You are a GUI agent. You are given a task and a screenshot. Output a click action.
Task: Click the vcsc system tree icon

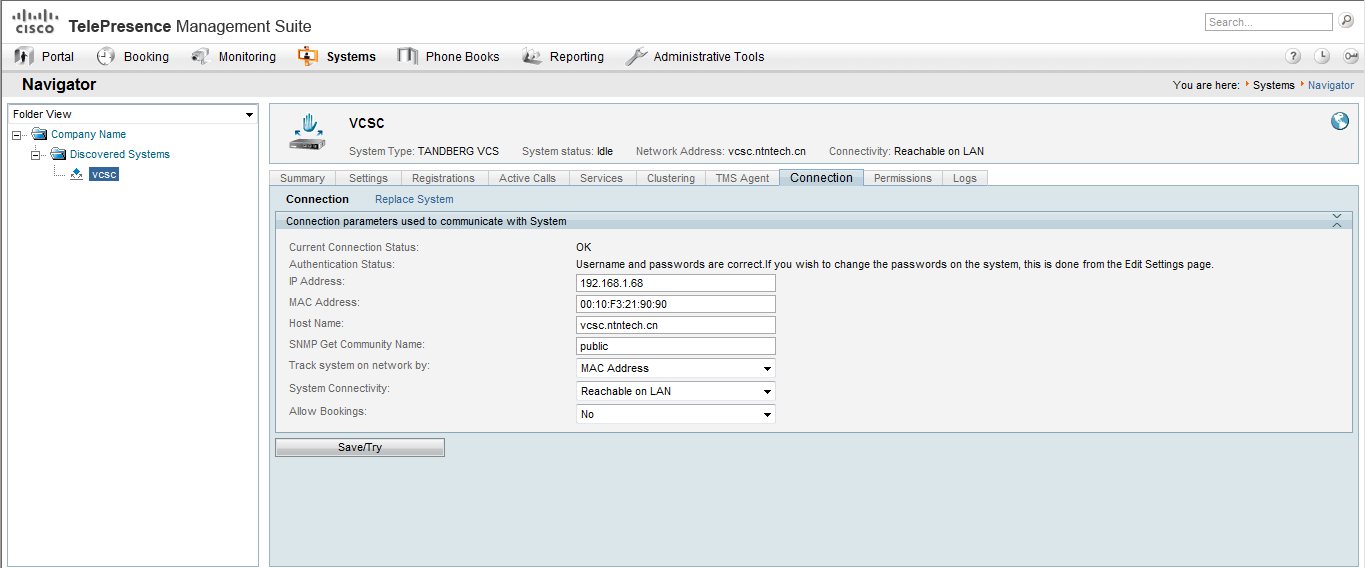point(76,174)
